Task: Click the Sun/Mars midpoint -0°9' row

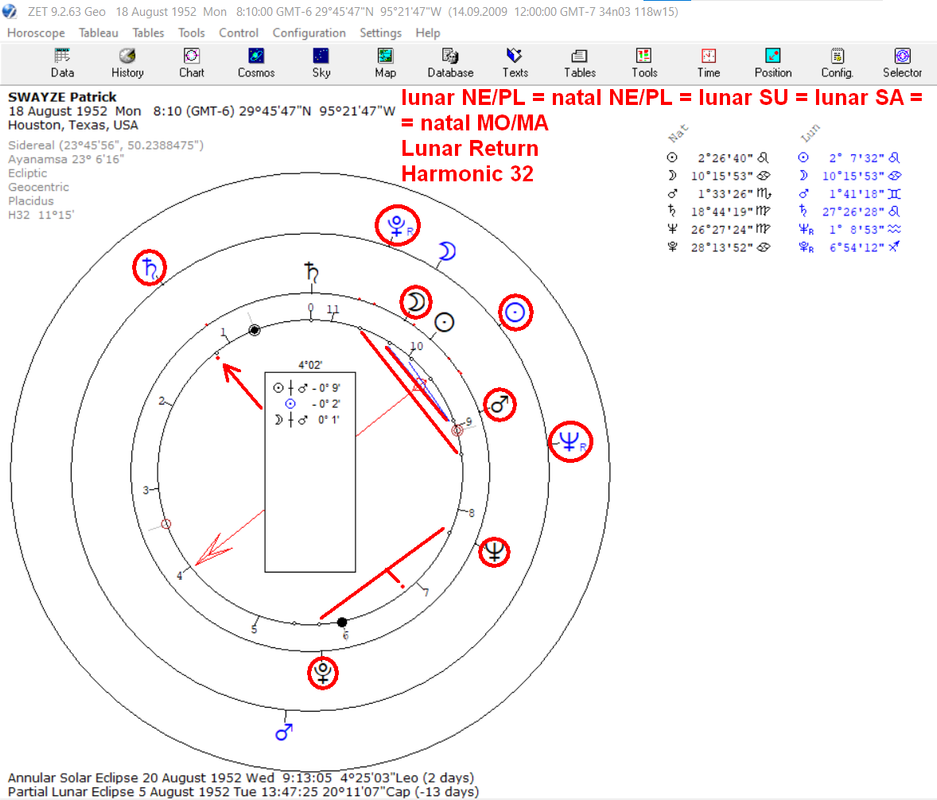Action: (307, 388)
